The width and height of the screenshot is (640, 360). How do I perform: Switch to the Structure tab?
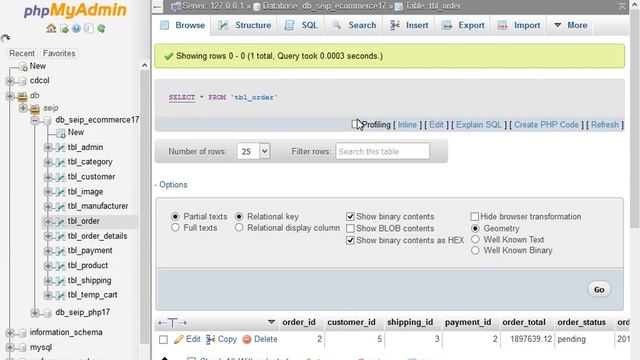coord(244,25)
